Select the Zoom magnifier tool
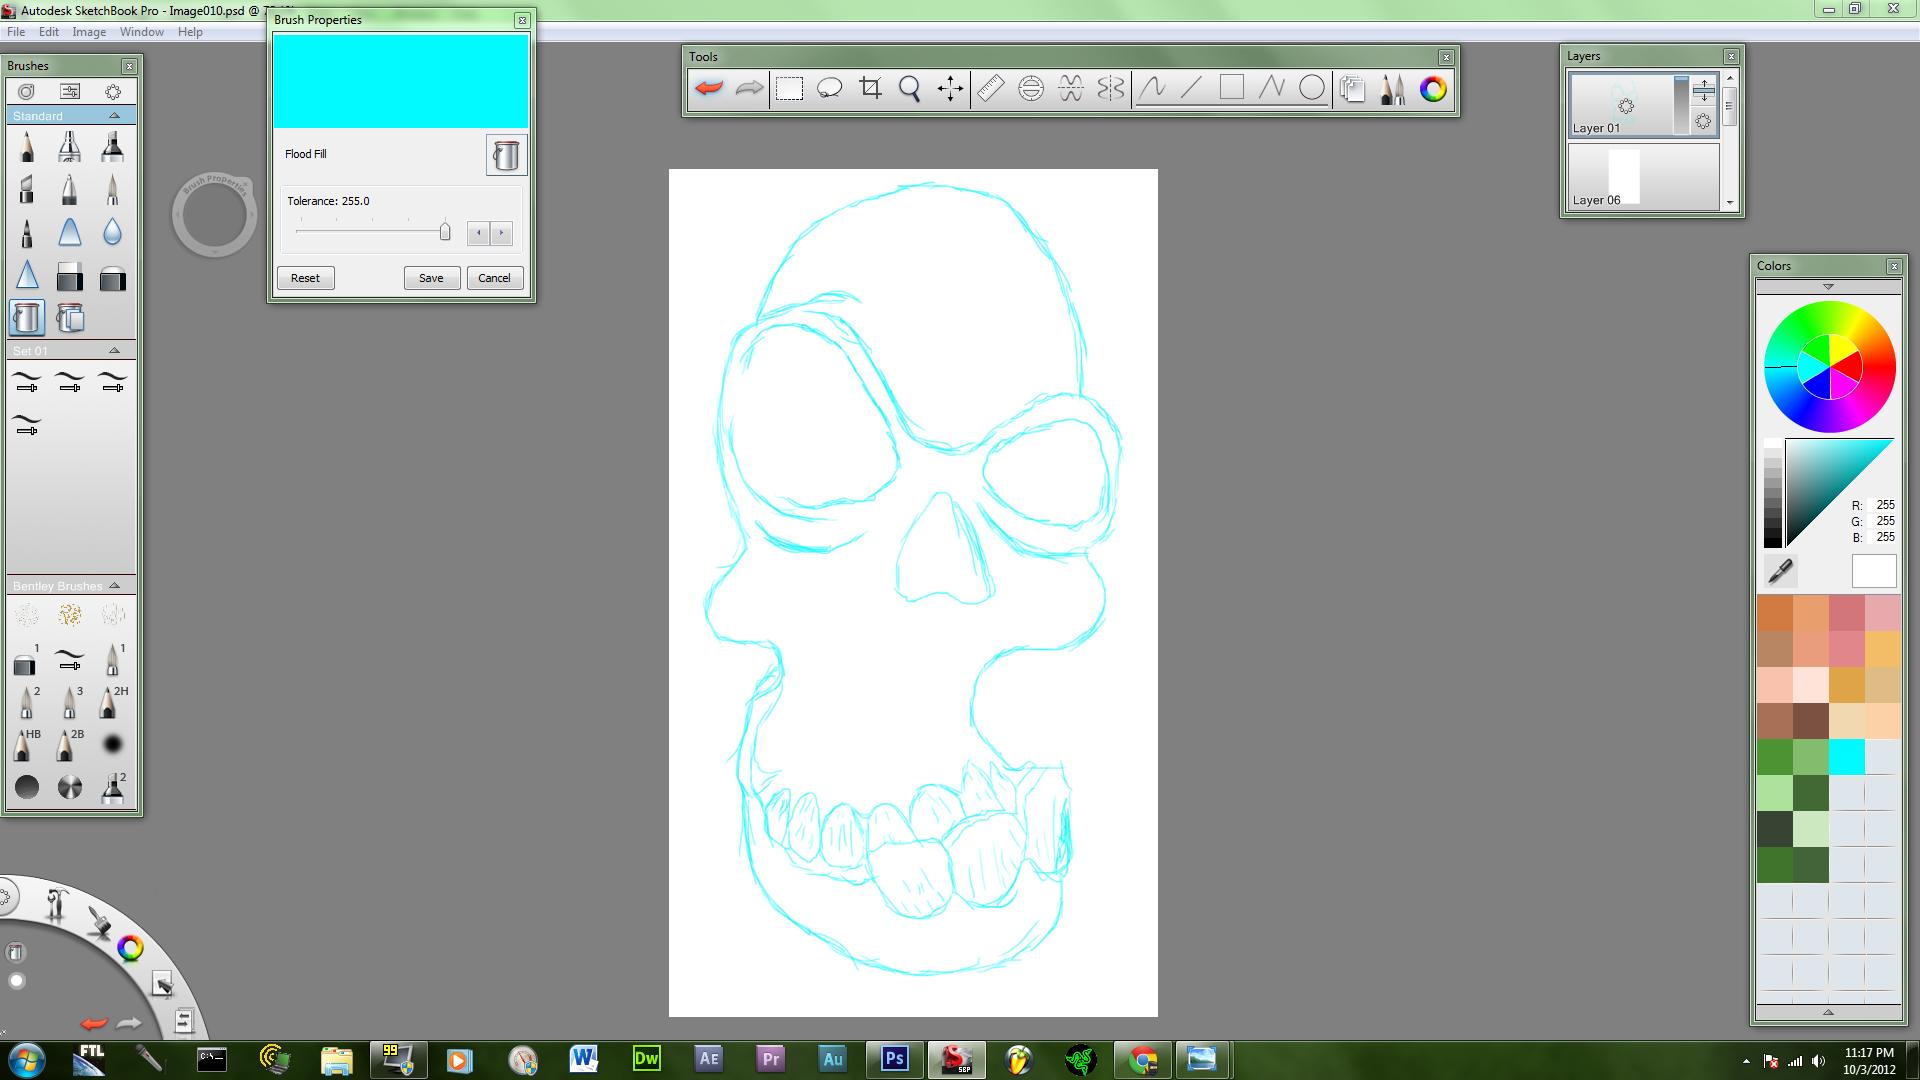The width and height of the screenshot is (1920, 1080). coord(910,89)
